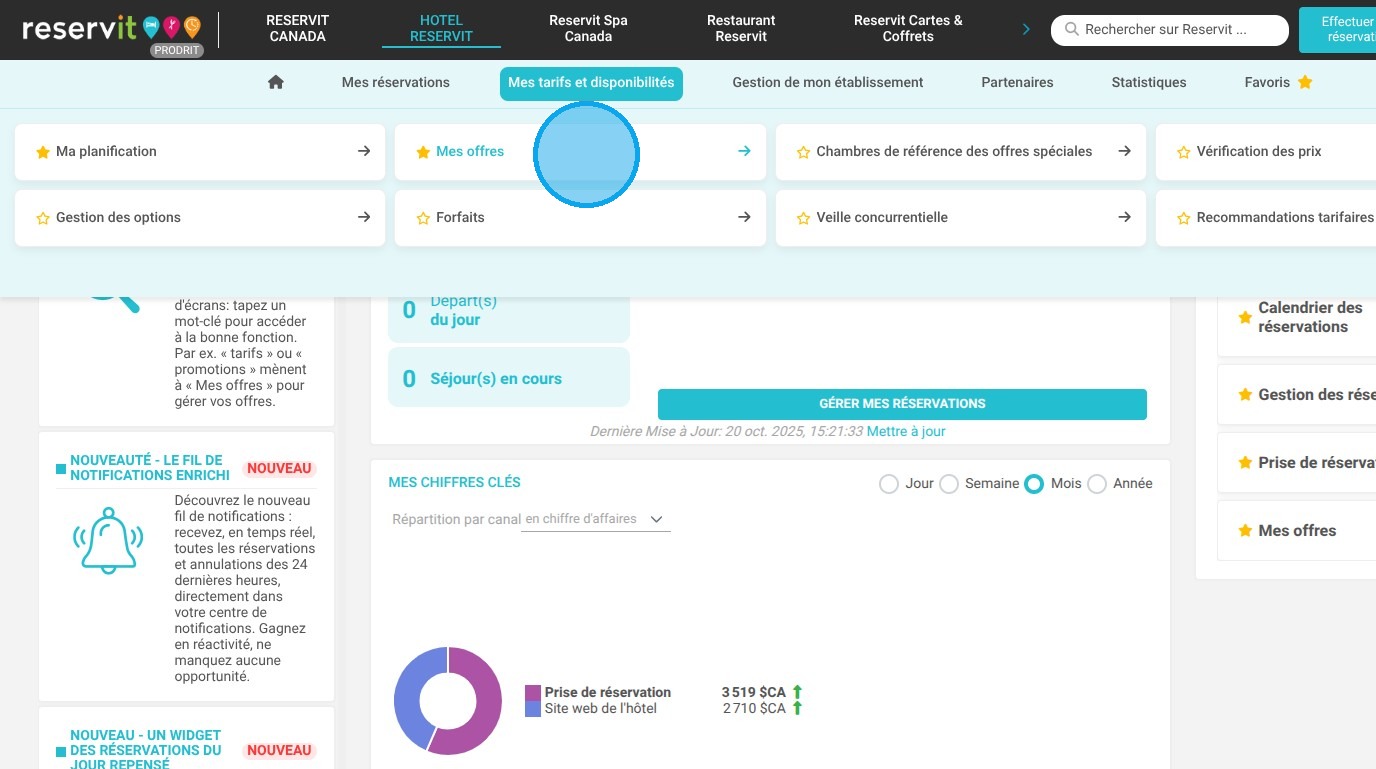Click the PRODRIT badge under logo
Screen dimensions: 1376x769
[178, 51]
